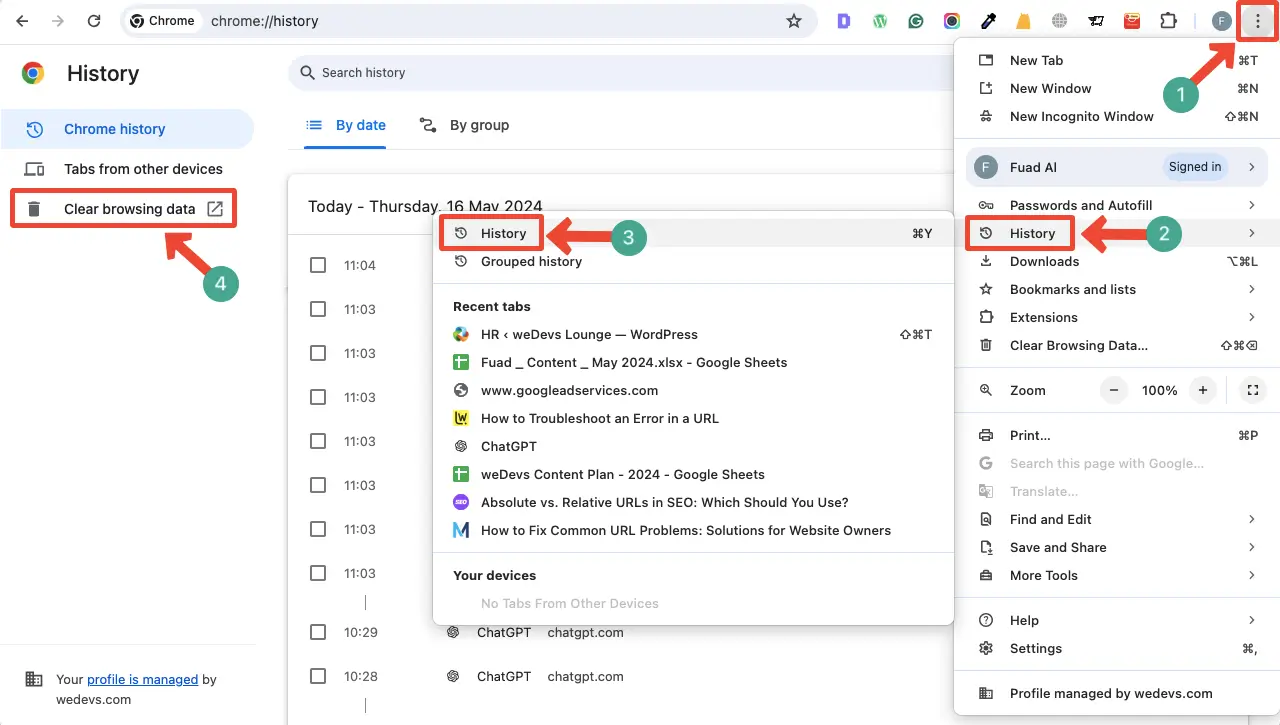Reopen How to Troubleshoot an Error in a URL
The width and height of the screenshot is (1280, 725).
click(692, 418)
